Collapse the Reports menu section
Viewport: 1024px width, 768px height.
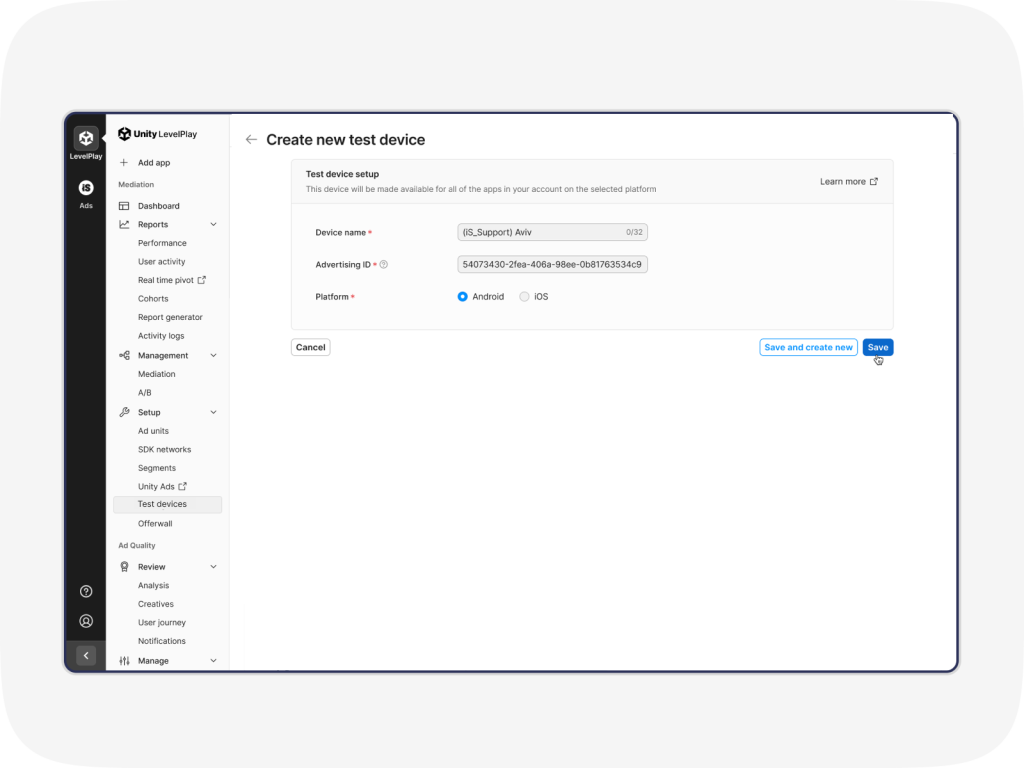tap(213, 224)
